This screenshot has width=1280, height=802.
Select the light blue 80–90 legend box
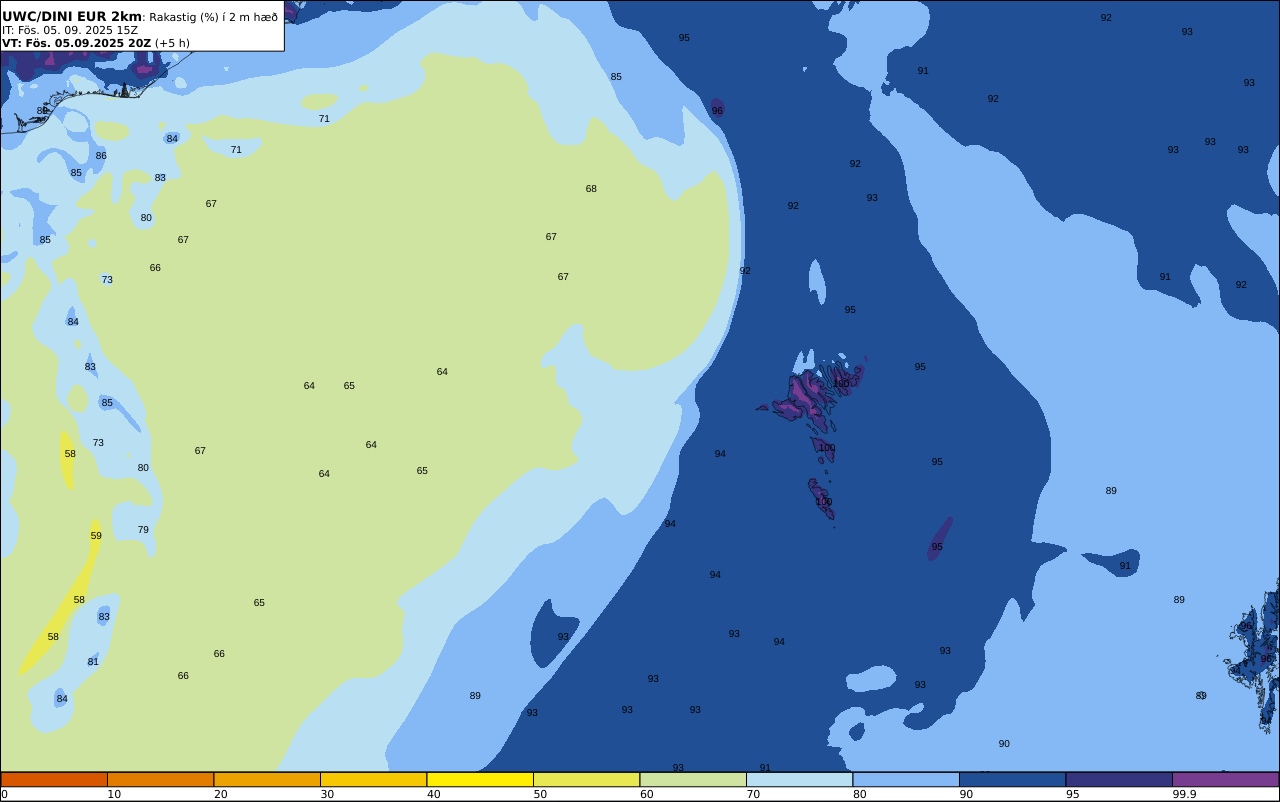906,779
